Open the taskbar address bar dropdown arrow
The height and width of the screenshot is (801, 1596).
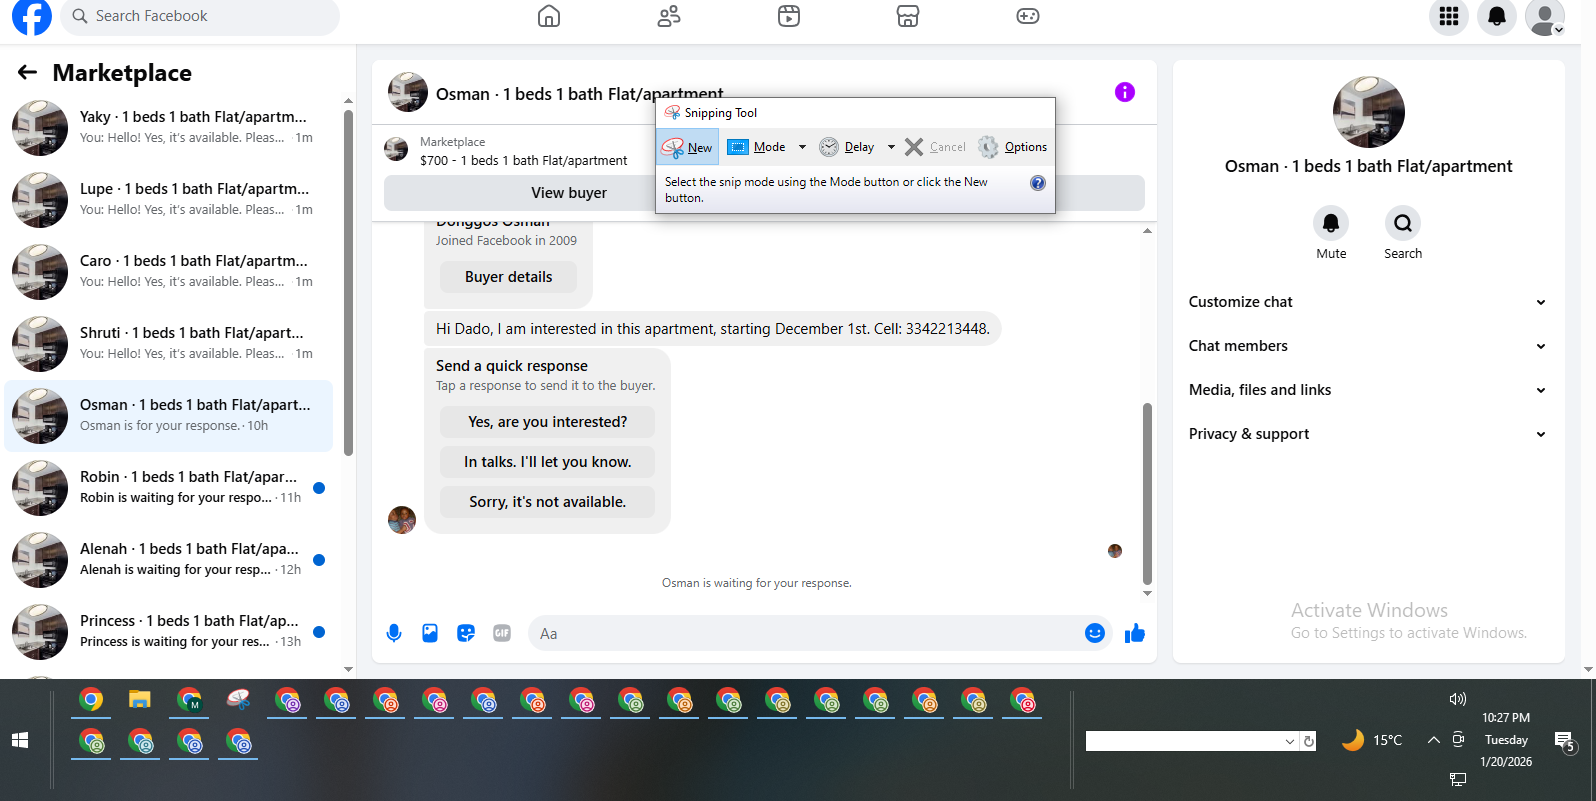click(x=1290, y=741)
